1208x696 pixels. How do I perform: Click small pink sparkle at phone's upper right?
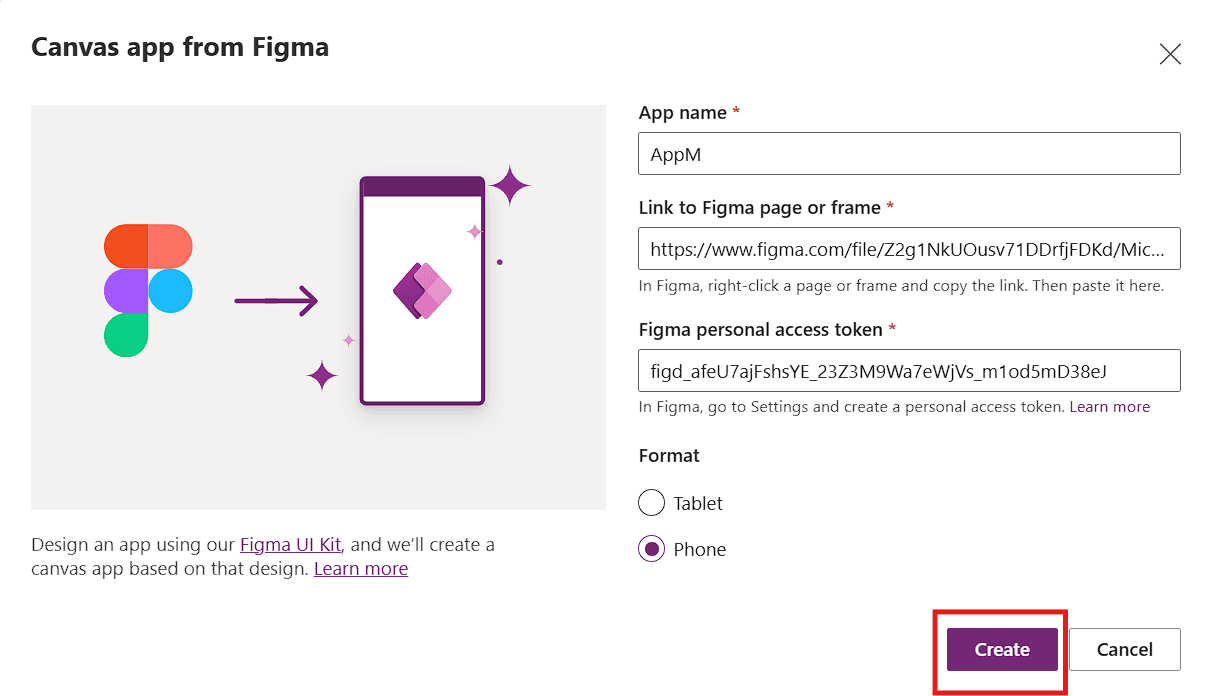click(x=475, y=232)
